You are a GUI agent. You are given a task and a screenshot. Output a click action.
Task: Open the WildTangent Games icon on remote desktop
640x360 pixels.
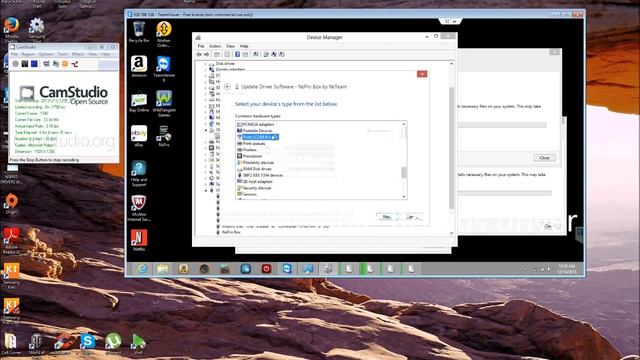click(x=164, y=104)
